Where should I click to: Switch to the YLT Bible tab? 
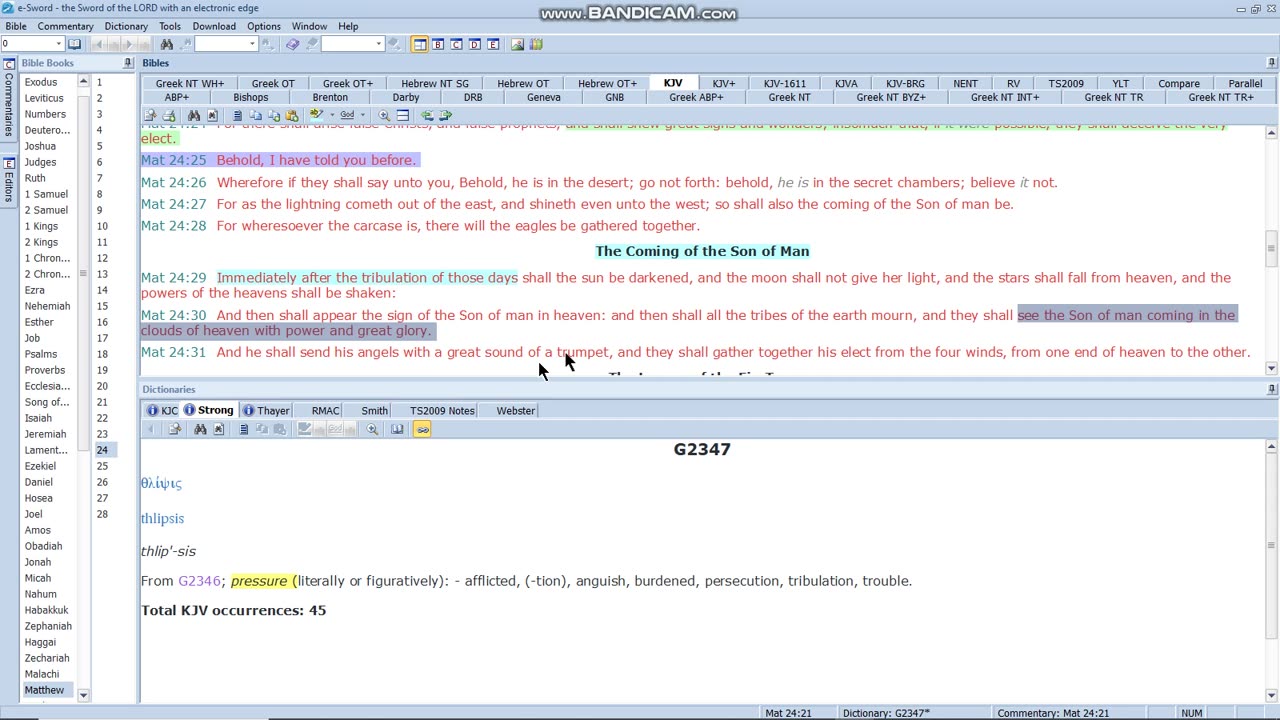[1120, 84]
